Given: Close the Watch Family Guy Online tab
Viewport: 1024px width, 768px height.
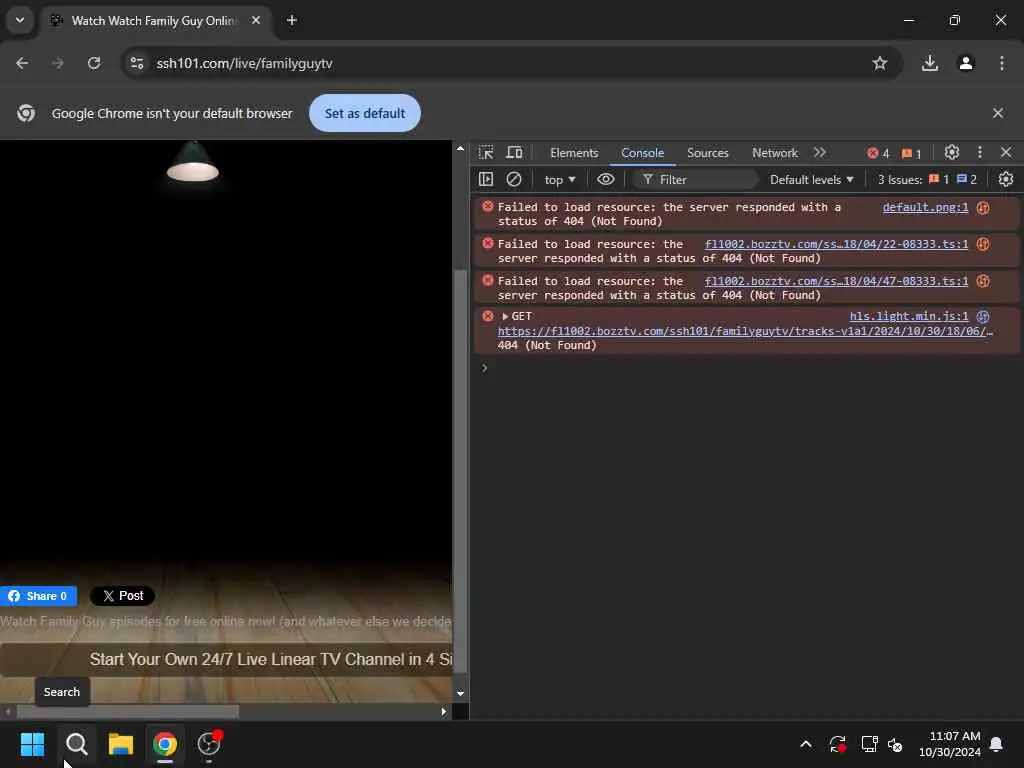Looking at the screenshot, I should [256, 20].
